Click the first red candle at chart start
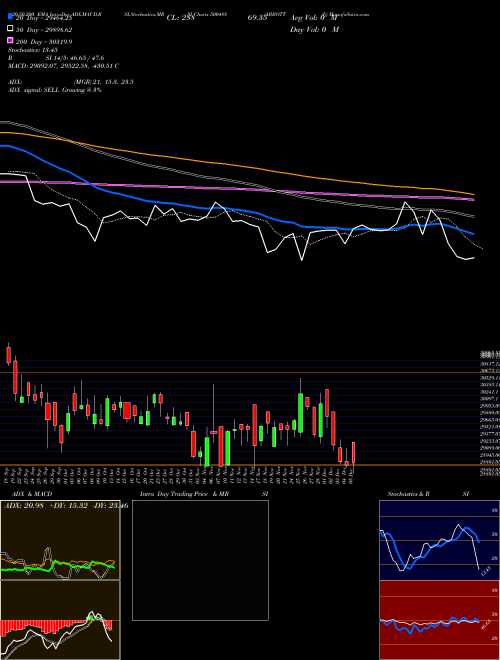Screen dimensions: 500x660 [x=8, y=355]
